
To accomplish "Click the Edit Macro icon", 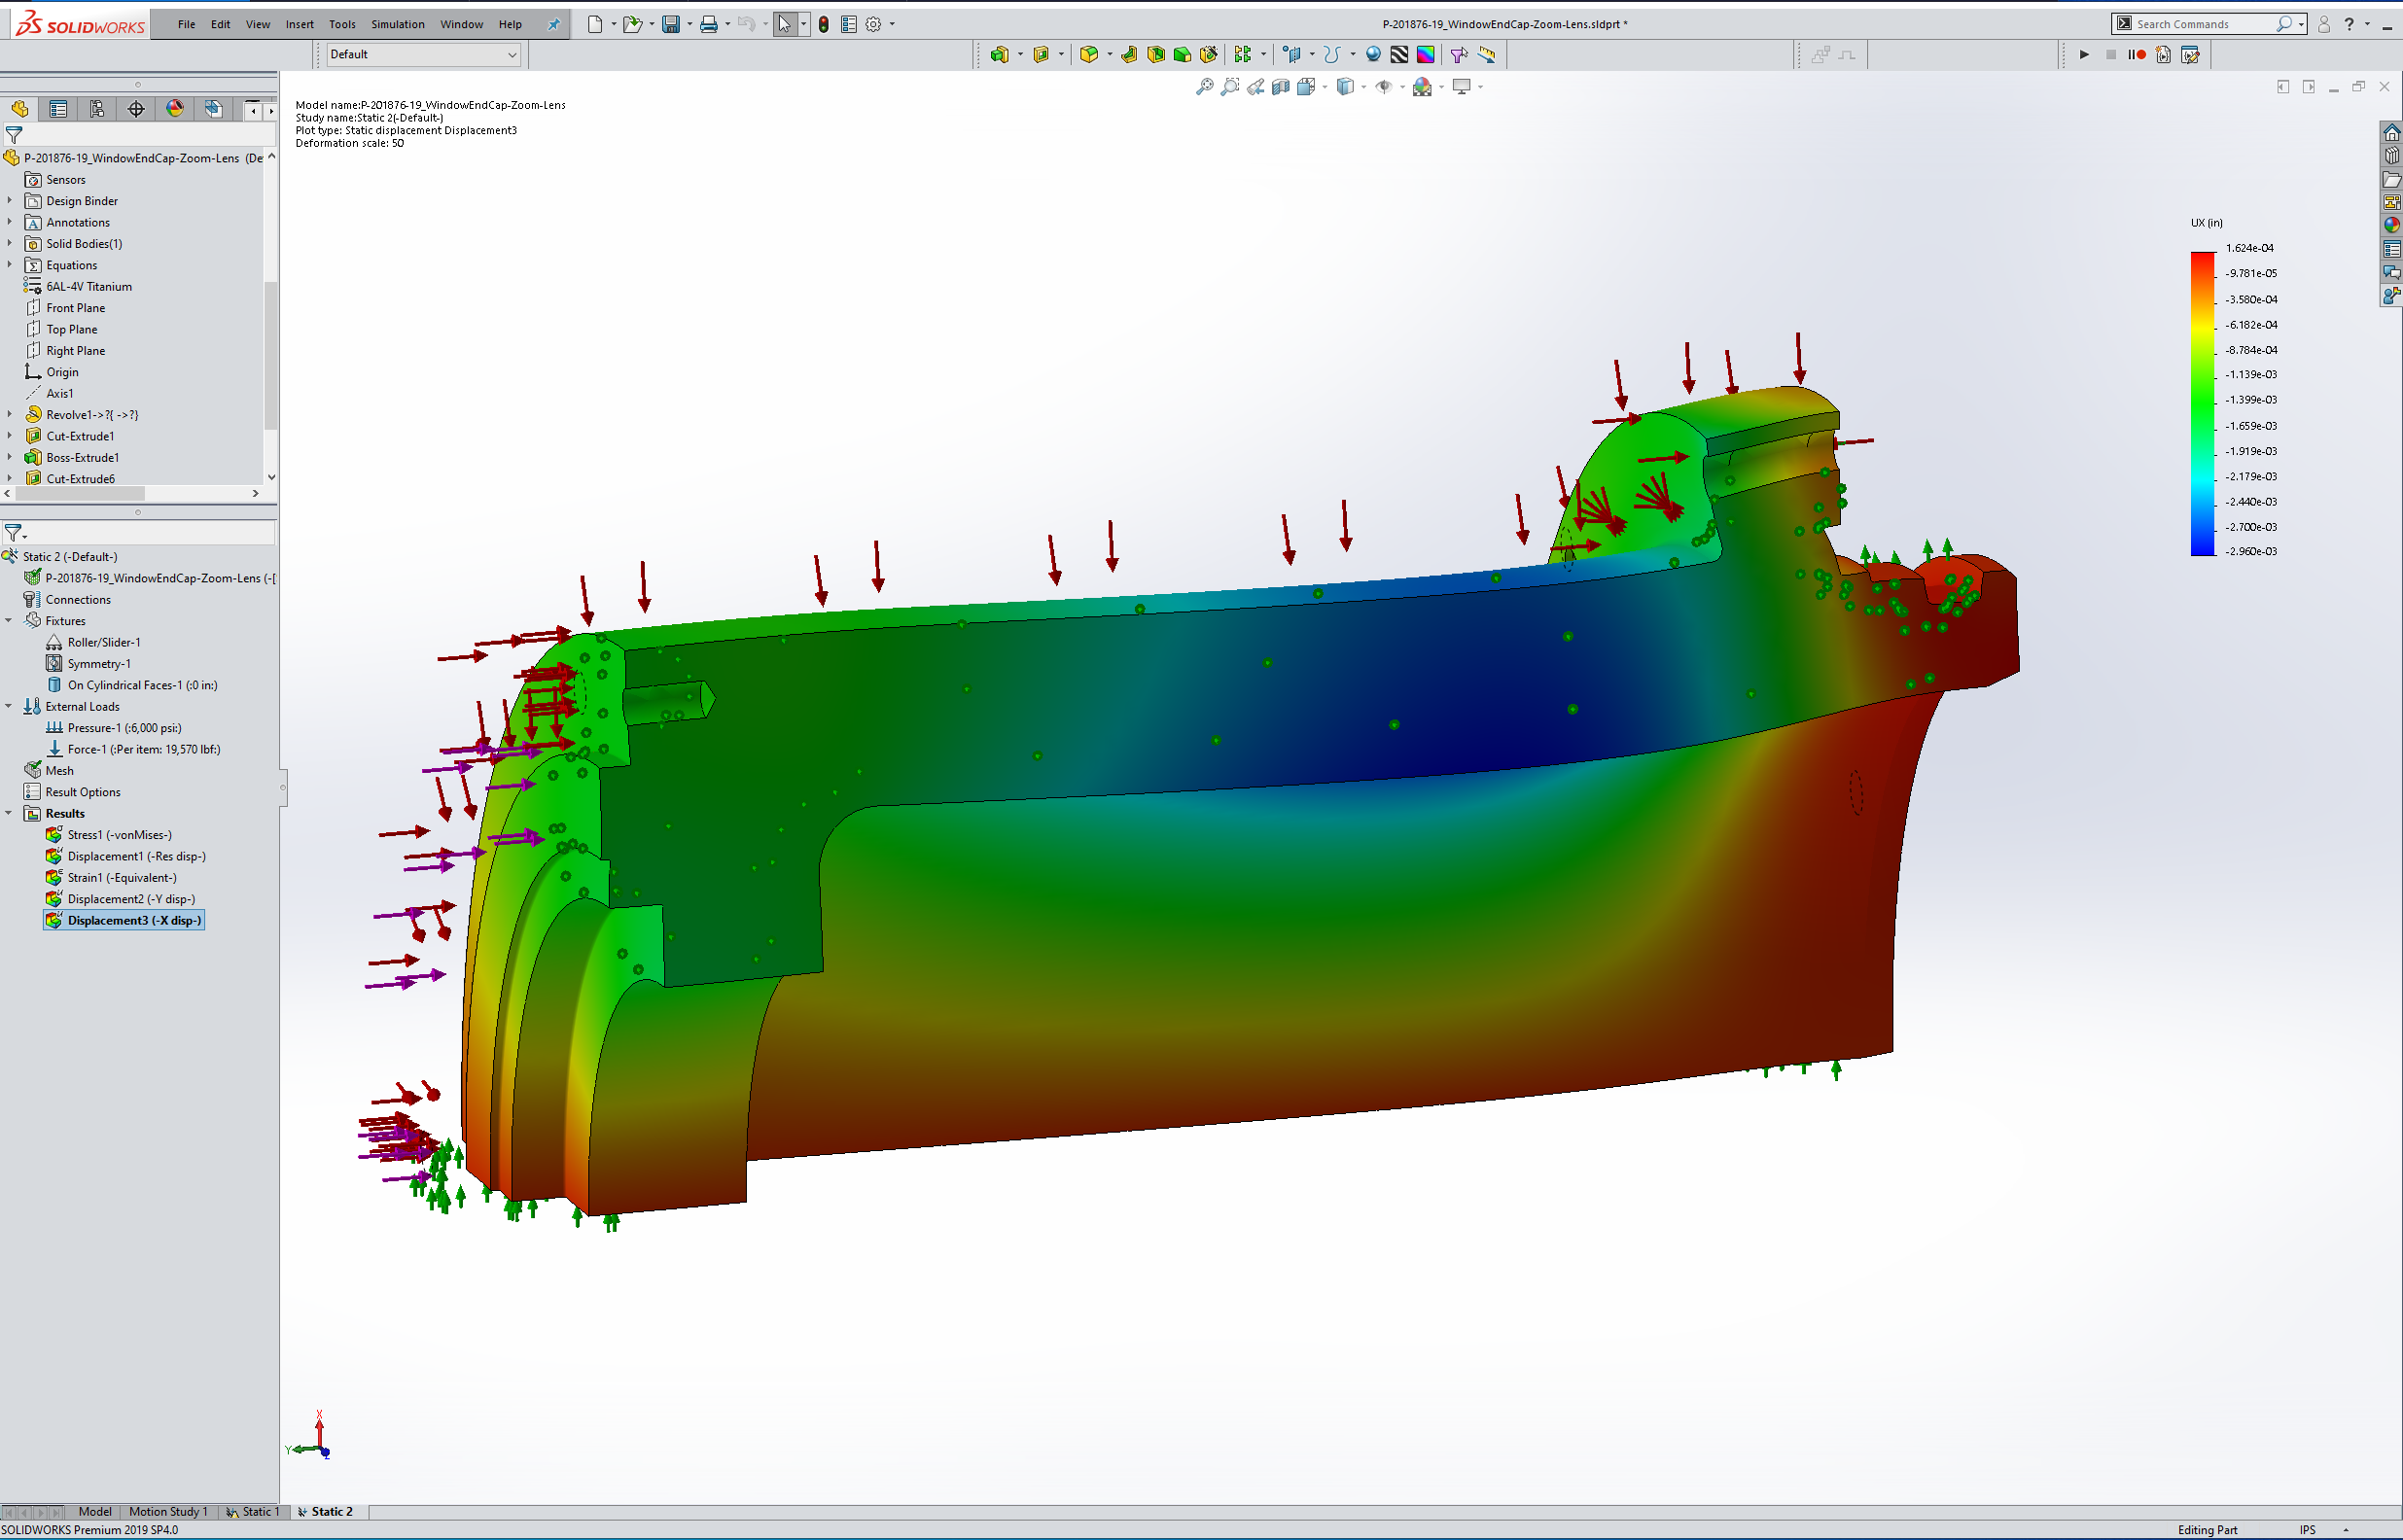I will 2190,55.
